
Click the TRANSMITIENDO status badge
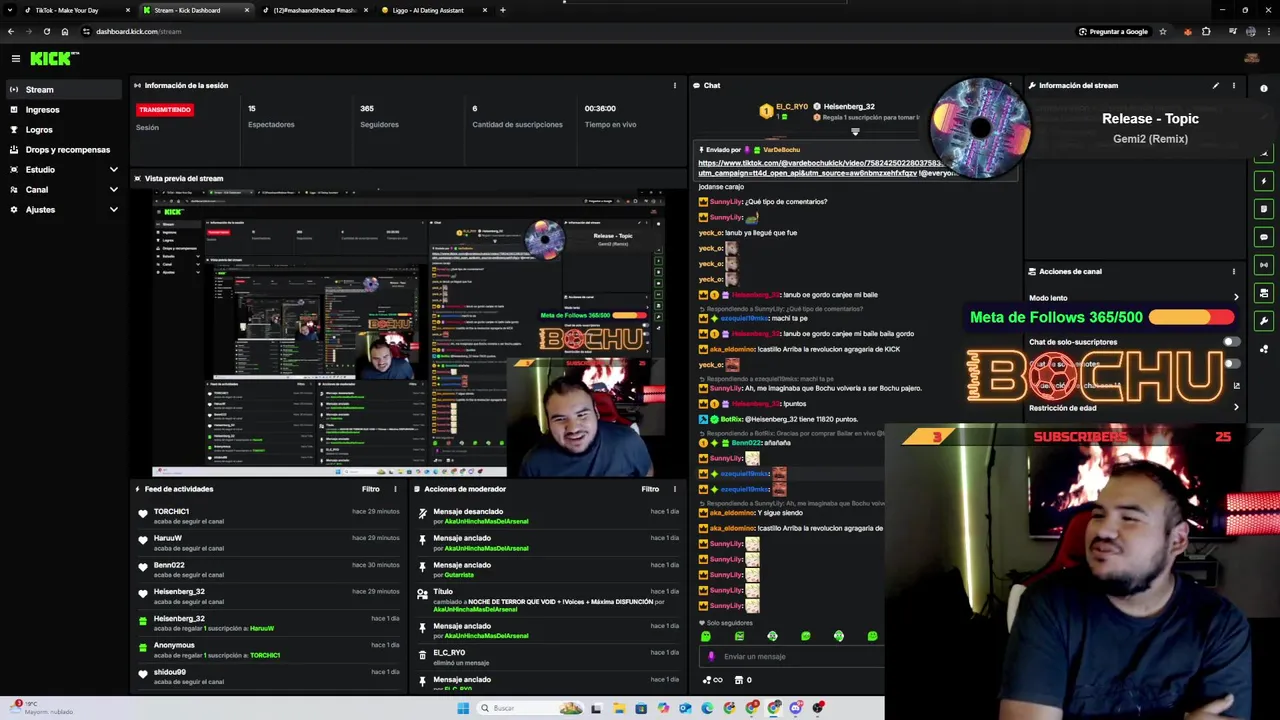[165, 109]
